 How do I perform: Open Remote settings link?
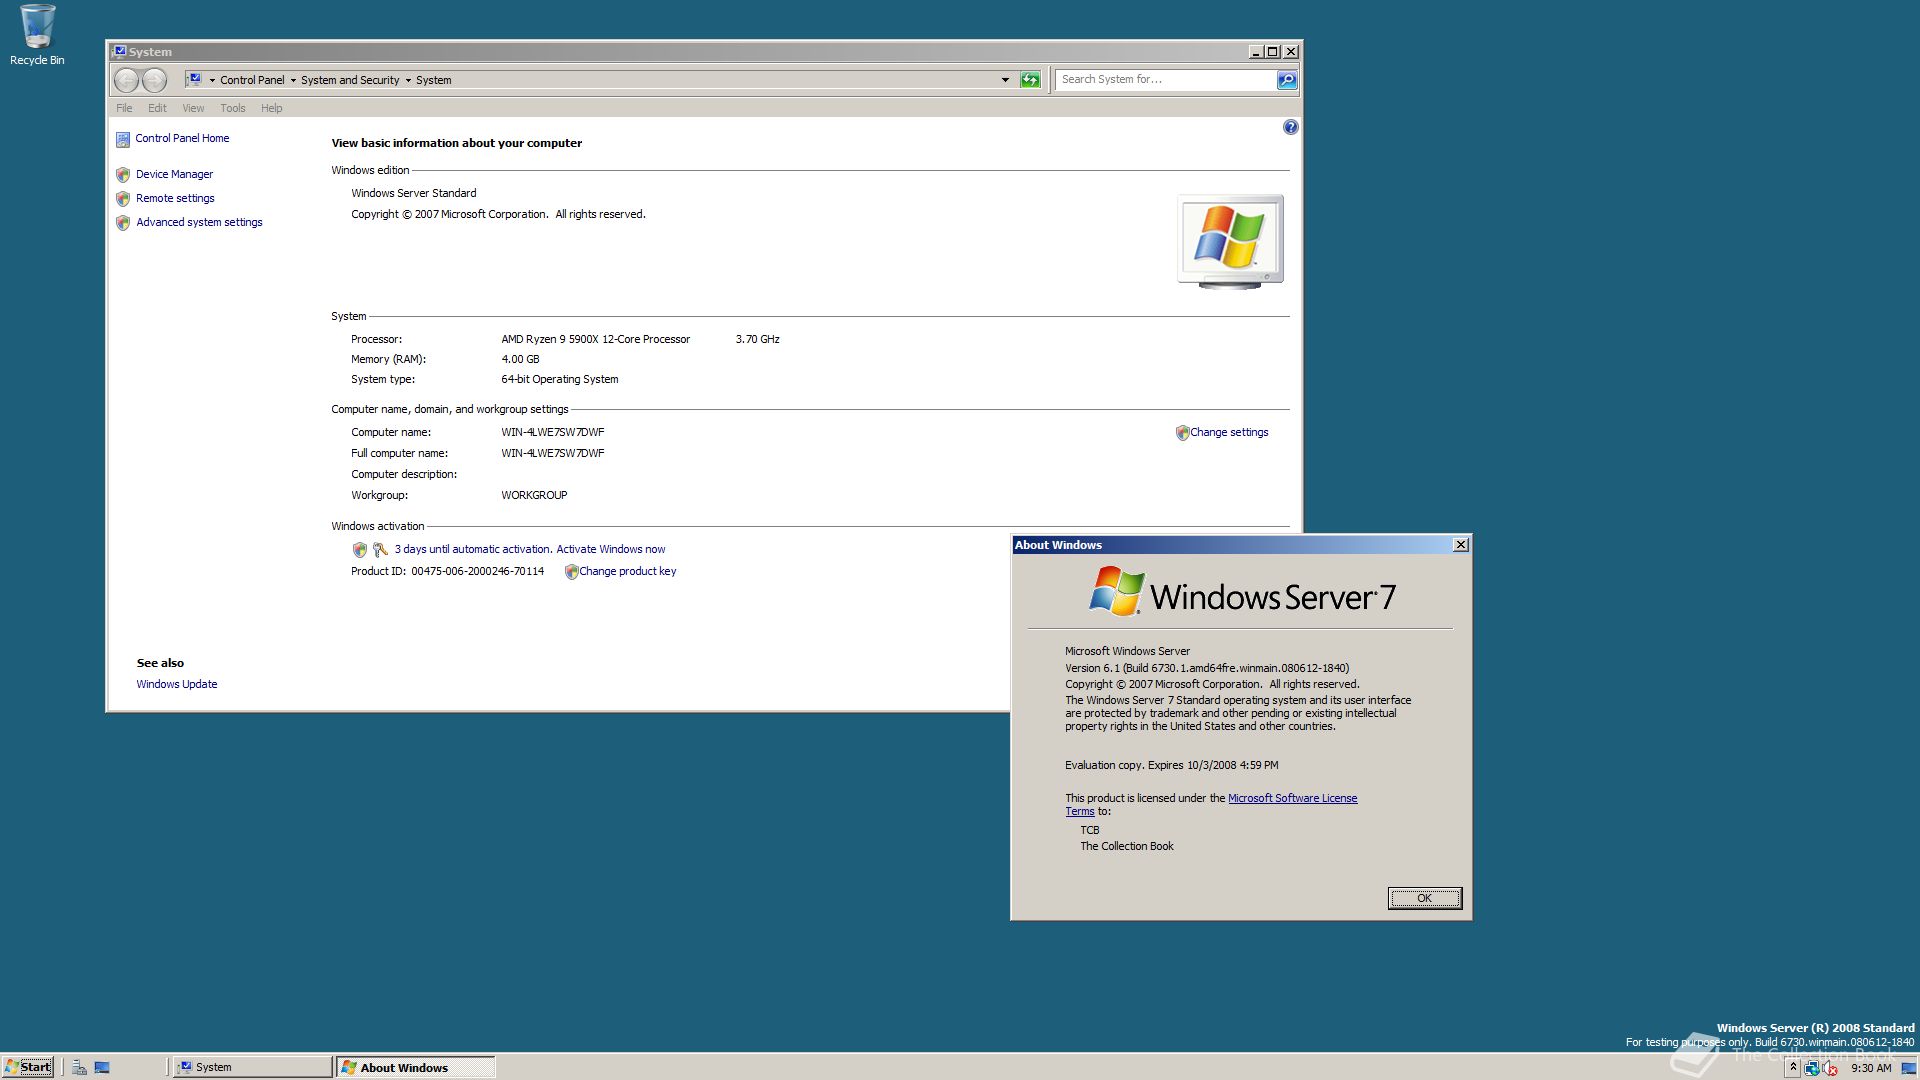[175, 198]
